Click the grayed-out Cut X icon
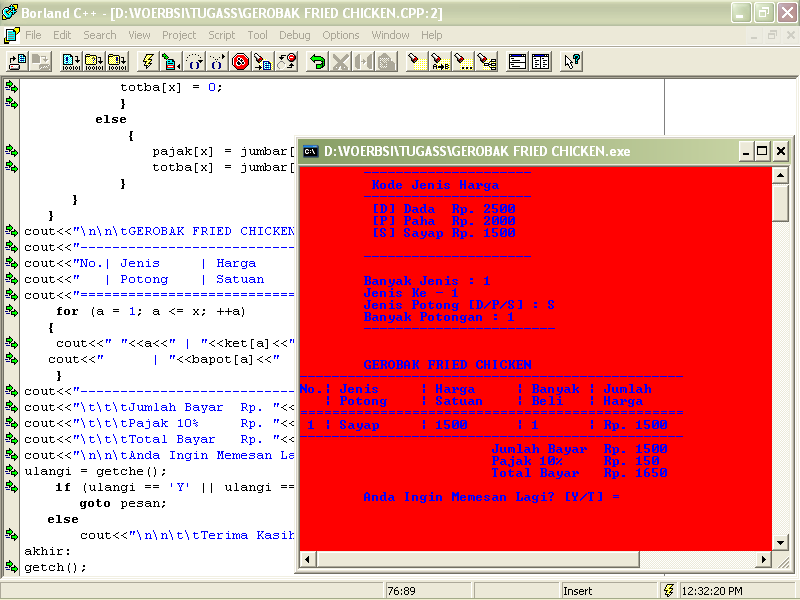 pyautogui.click(x=340, y=62)
